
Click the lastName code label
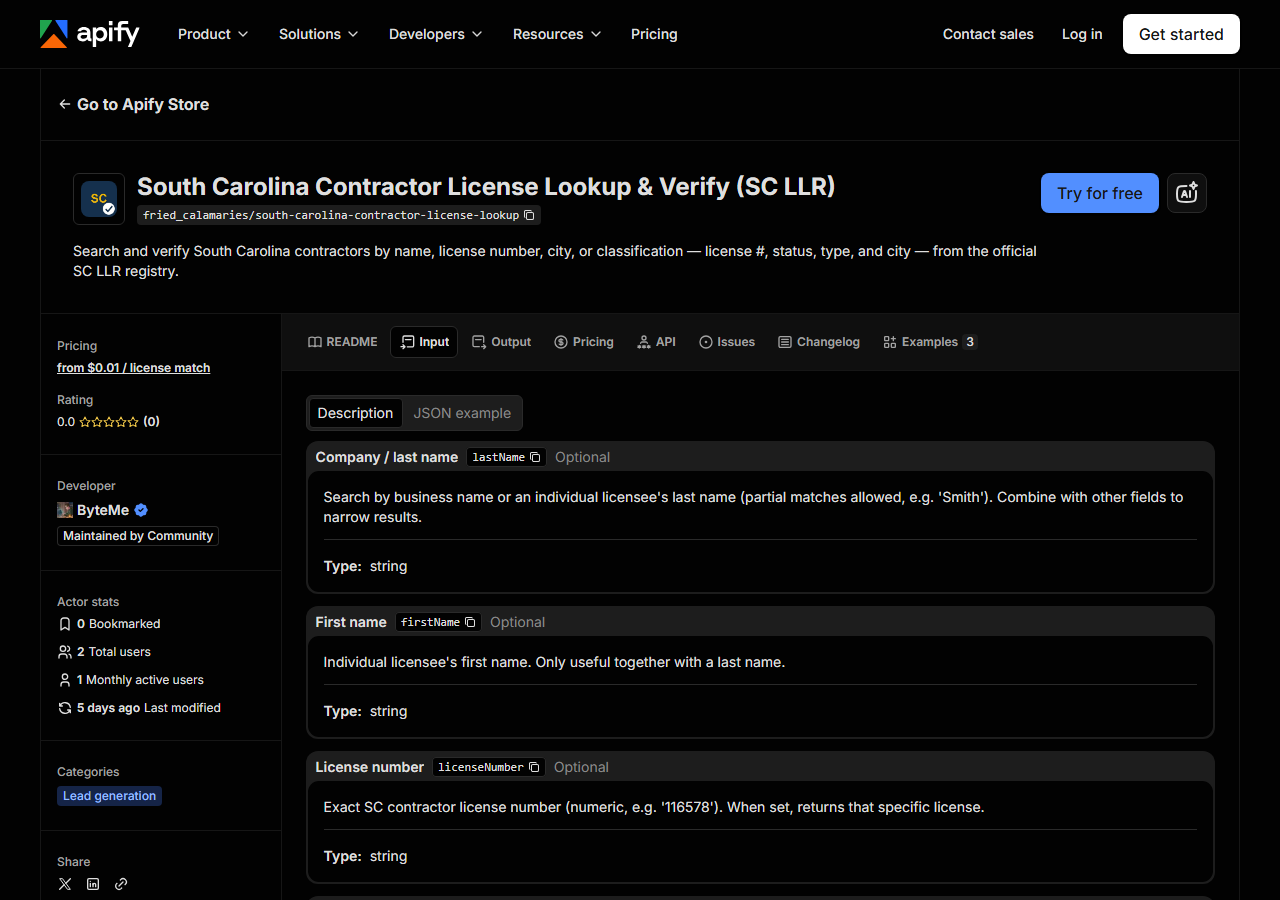click(498, 457)
